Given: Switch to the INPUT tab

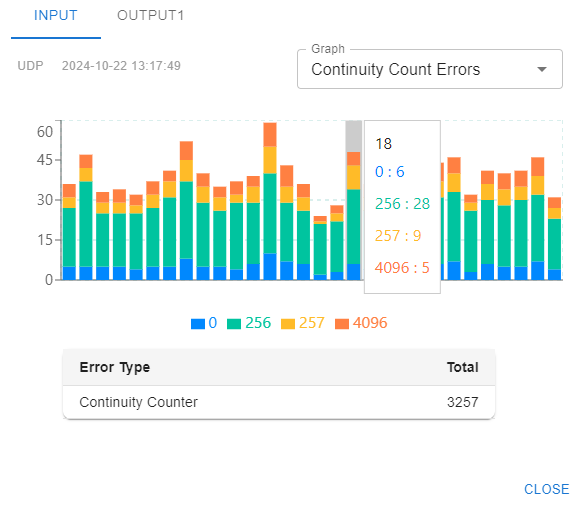Looking at the screenshot, I should (x=56, y=16).
